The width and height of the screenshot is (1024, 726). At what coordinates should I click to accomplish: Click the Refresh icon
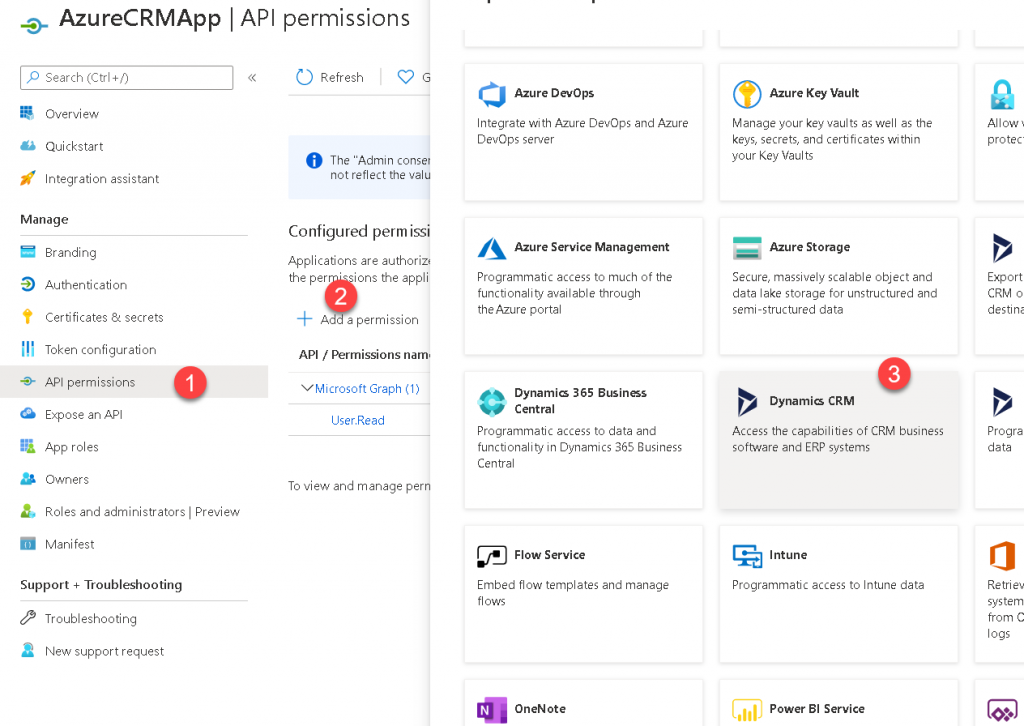(x=302, y=77)
